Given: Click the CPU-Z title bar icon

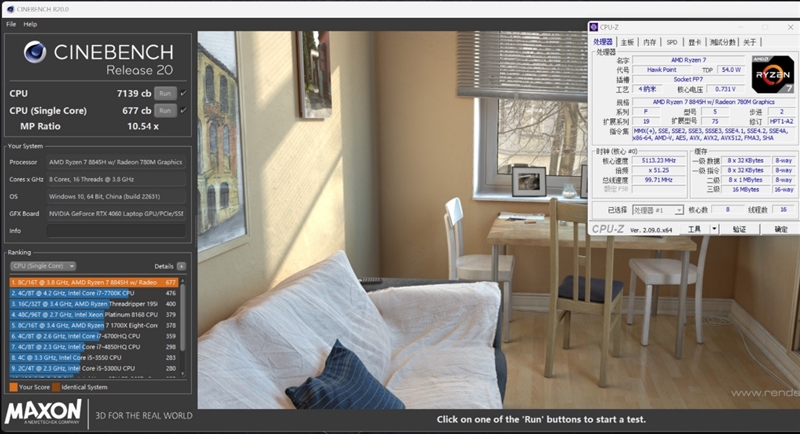Looking at the screenshot, I should [x=594, y=27].
